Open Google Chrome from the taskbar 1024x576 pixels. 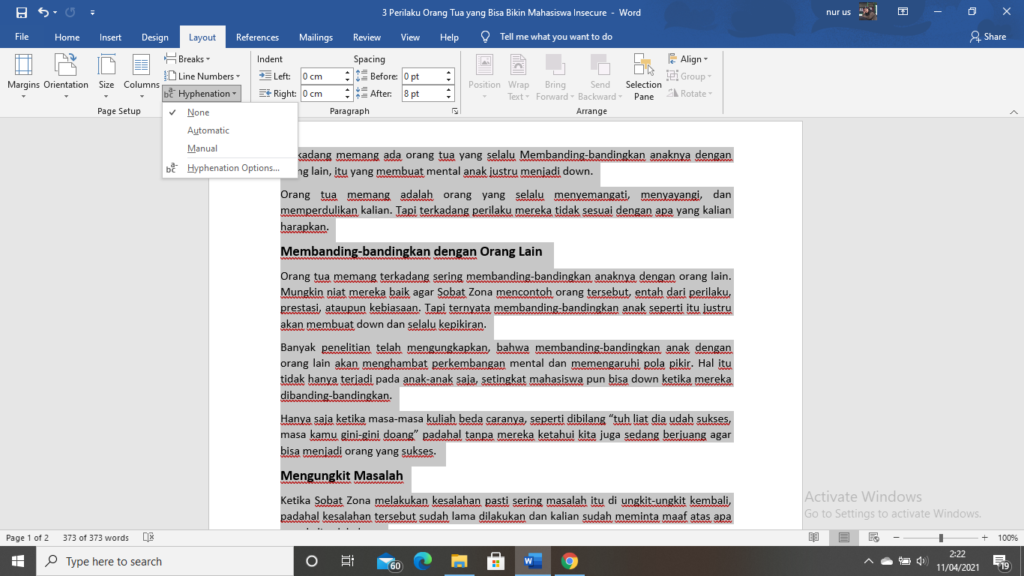(x=569, y=561)
